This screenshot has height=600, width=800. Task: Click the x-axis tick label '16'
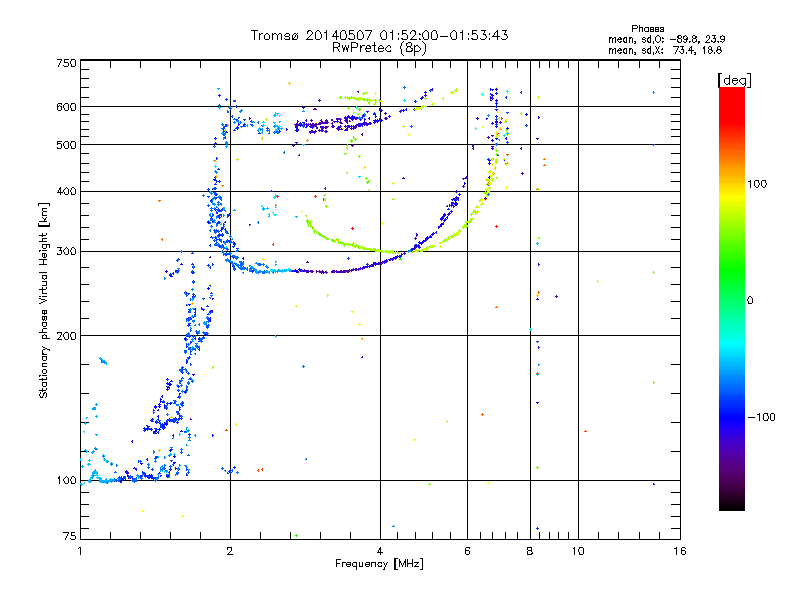680,551
